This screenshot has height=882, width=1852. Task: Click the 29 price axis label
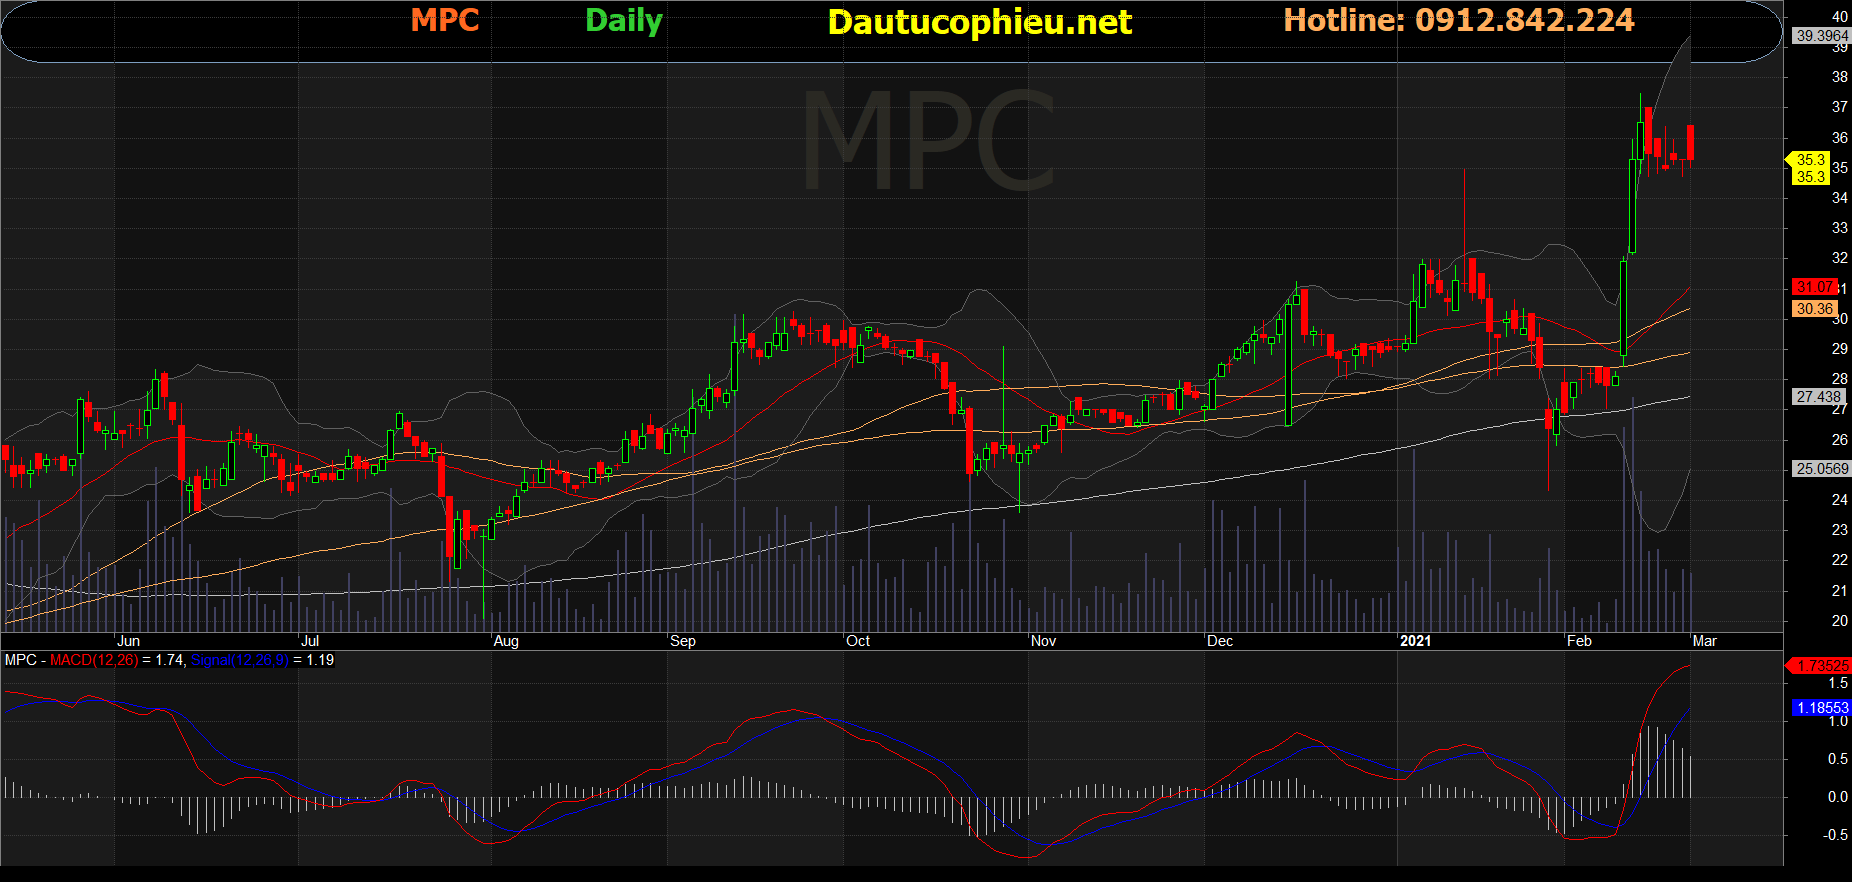coord(1840,349)
